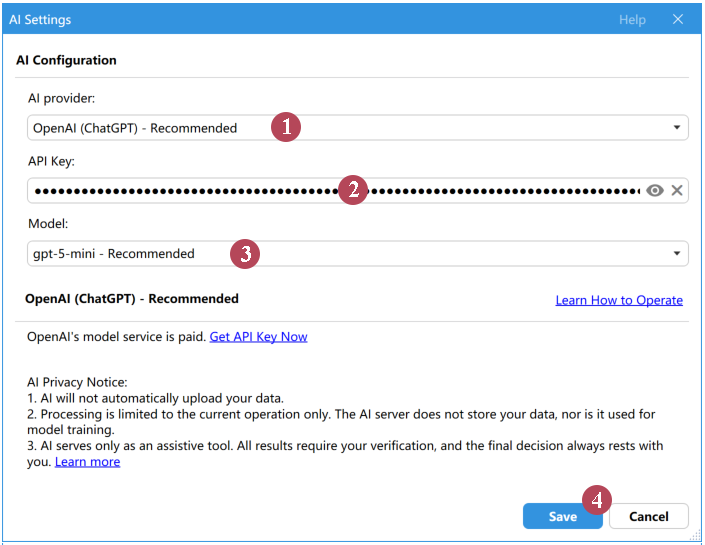Screen dimensions: 705x545
Task: Click the "API Key:" label
Action: (x=51, y=161)
